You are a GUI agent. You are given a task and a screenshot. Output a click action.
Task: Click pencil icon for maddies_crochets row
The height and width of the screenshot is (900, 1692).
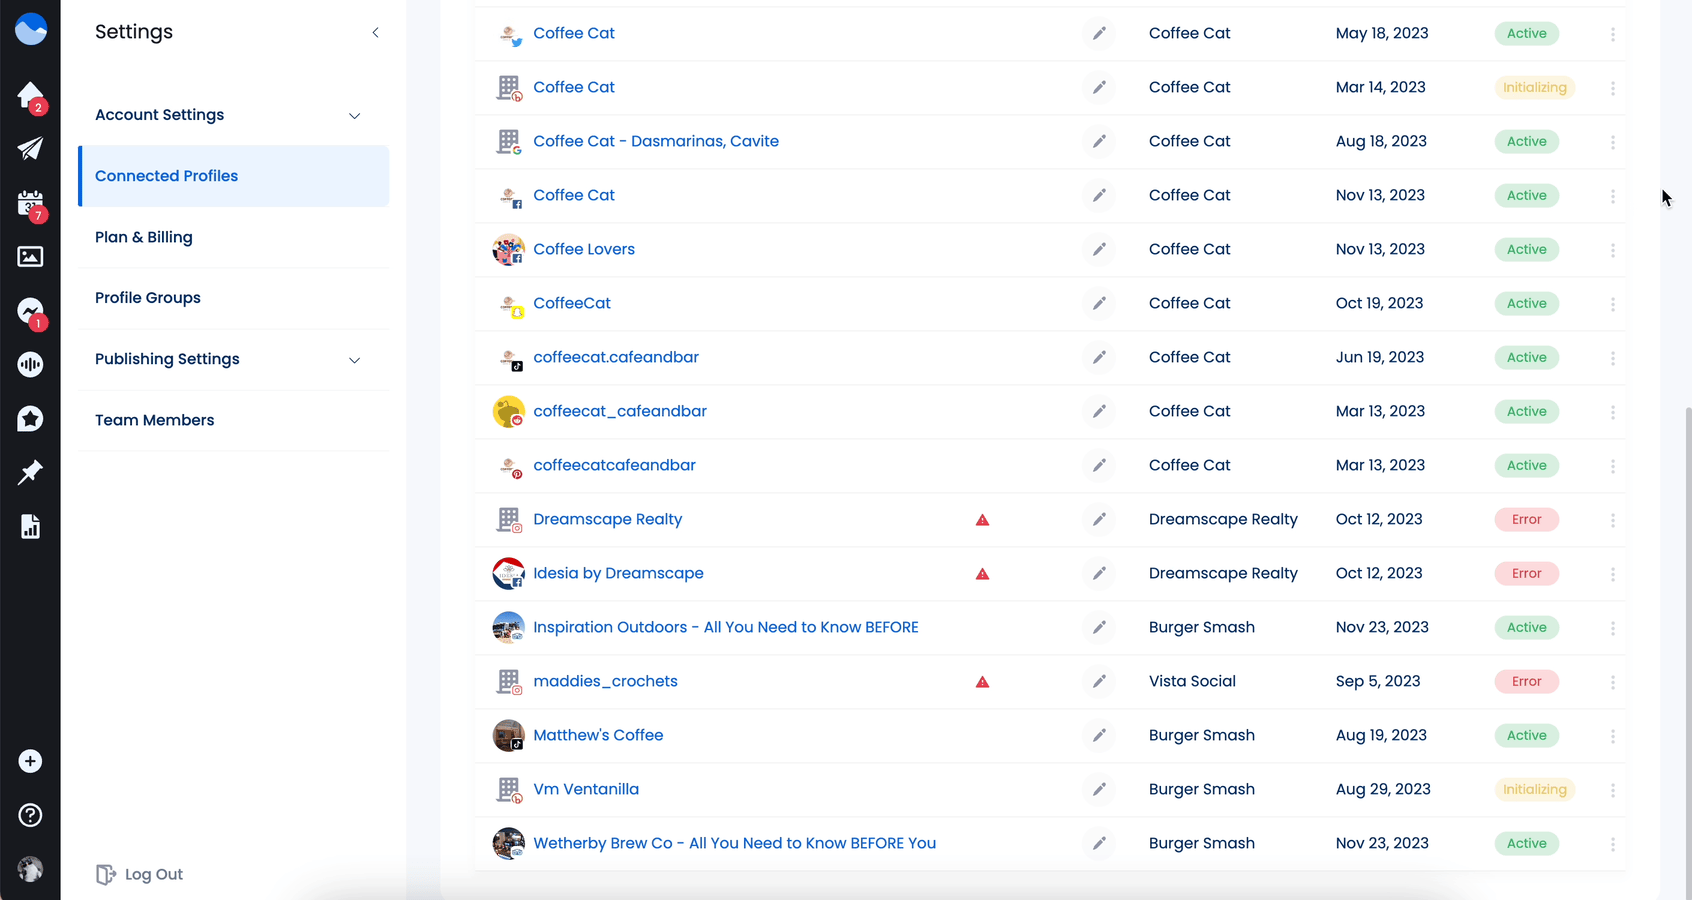click(x=1099, y=681)
